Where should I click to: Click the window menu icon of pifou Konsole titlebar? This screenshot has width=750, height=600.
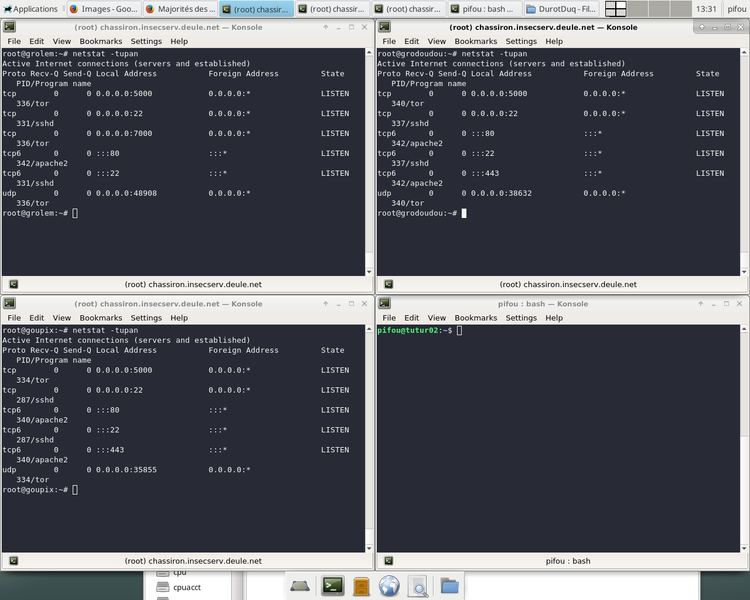tap(385, 304)
